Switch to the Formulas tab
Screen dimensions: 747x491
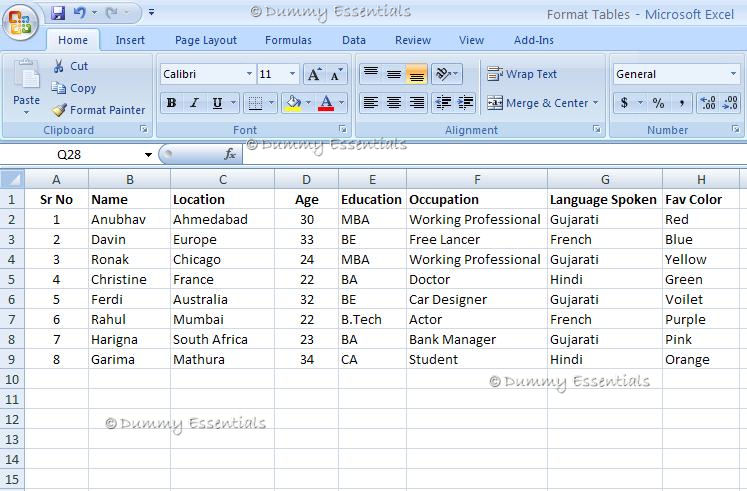(288, 40)
